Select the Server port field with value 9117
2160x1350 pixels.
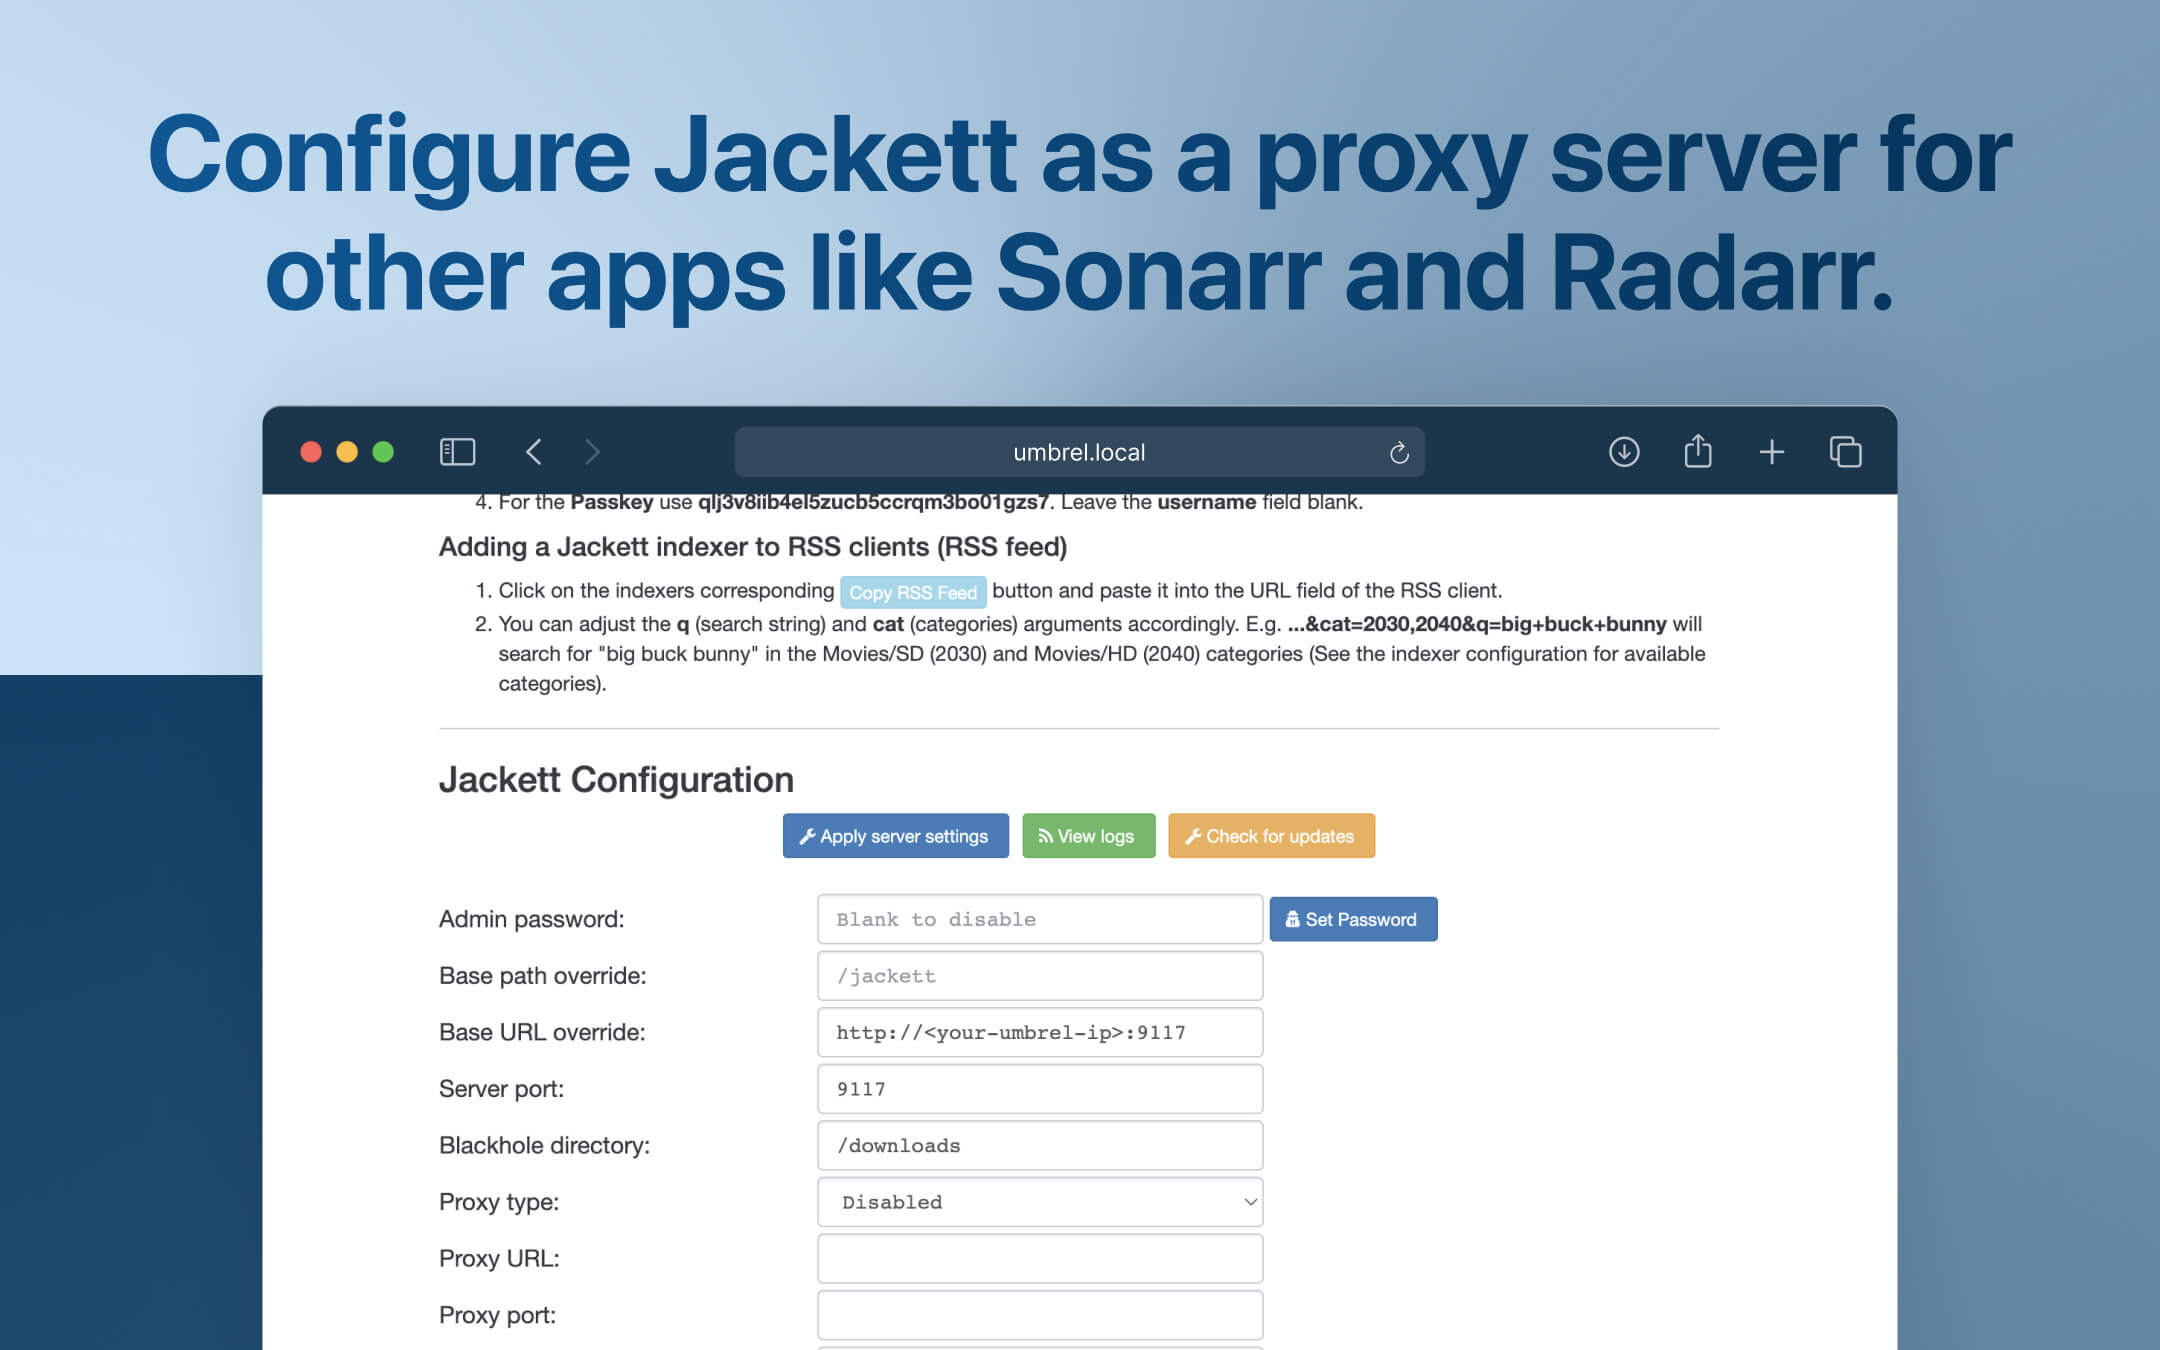tap(1040, 1089)
